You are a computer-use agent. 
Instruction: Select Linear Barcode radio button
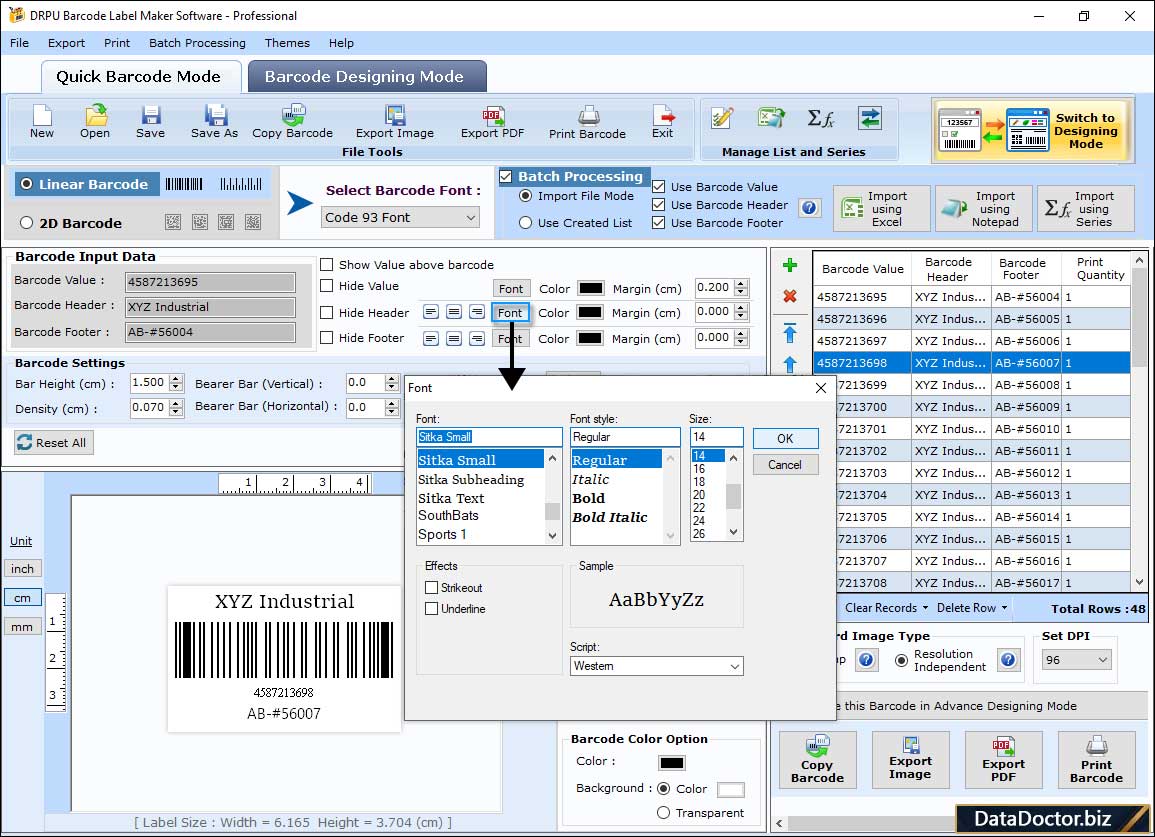click(x=27, y=184)
